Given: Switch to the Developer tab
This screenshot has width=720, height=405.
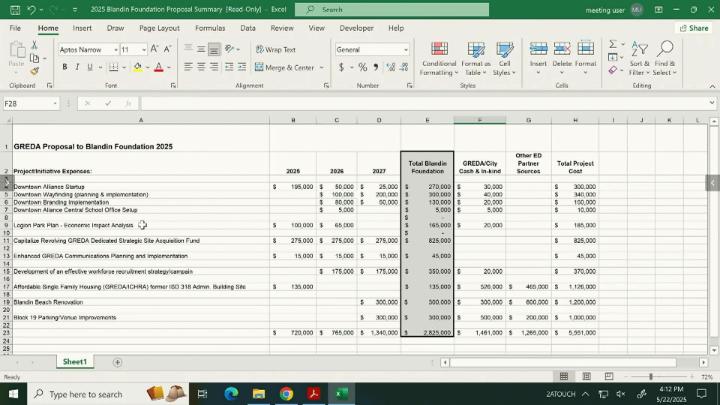Looking at the screenshot, I should click(x=356, y=28).
